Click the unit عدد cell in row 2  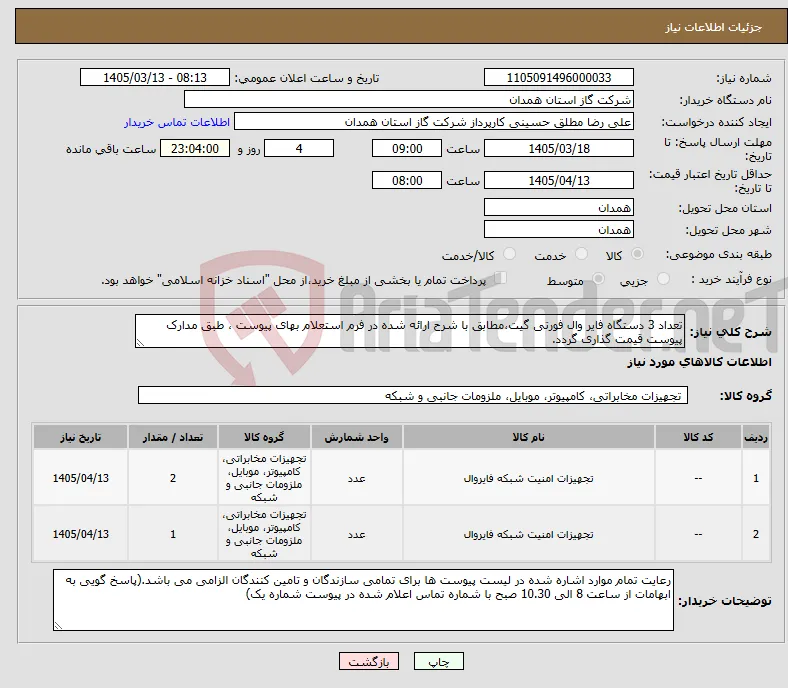point(356,534)
